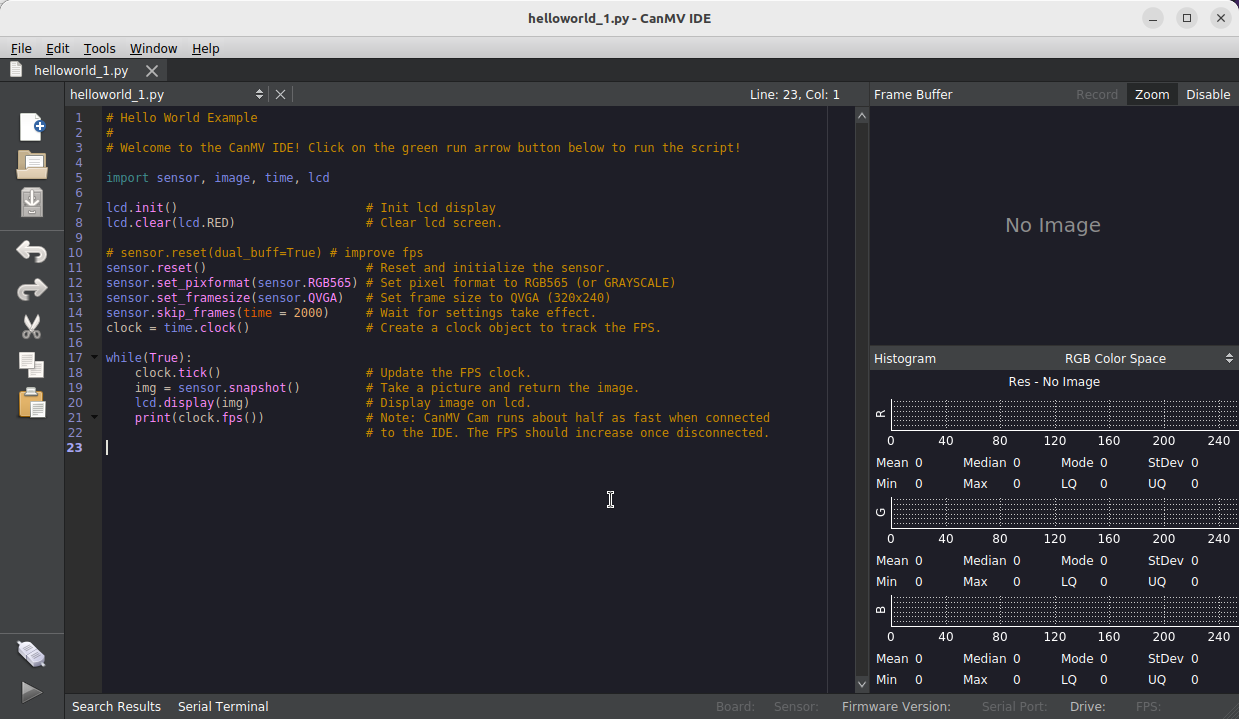Screen dimensions: 1239x719
Task: Cut selection with the scissors icon
Action: point(32,327)
